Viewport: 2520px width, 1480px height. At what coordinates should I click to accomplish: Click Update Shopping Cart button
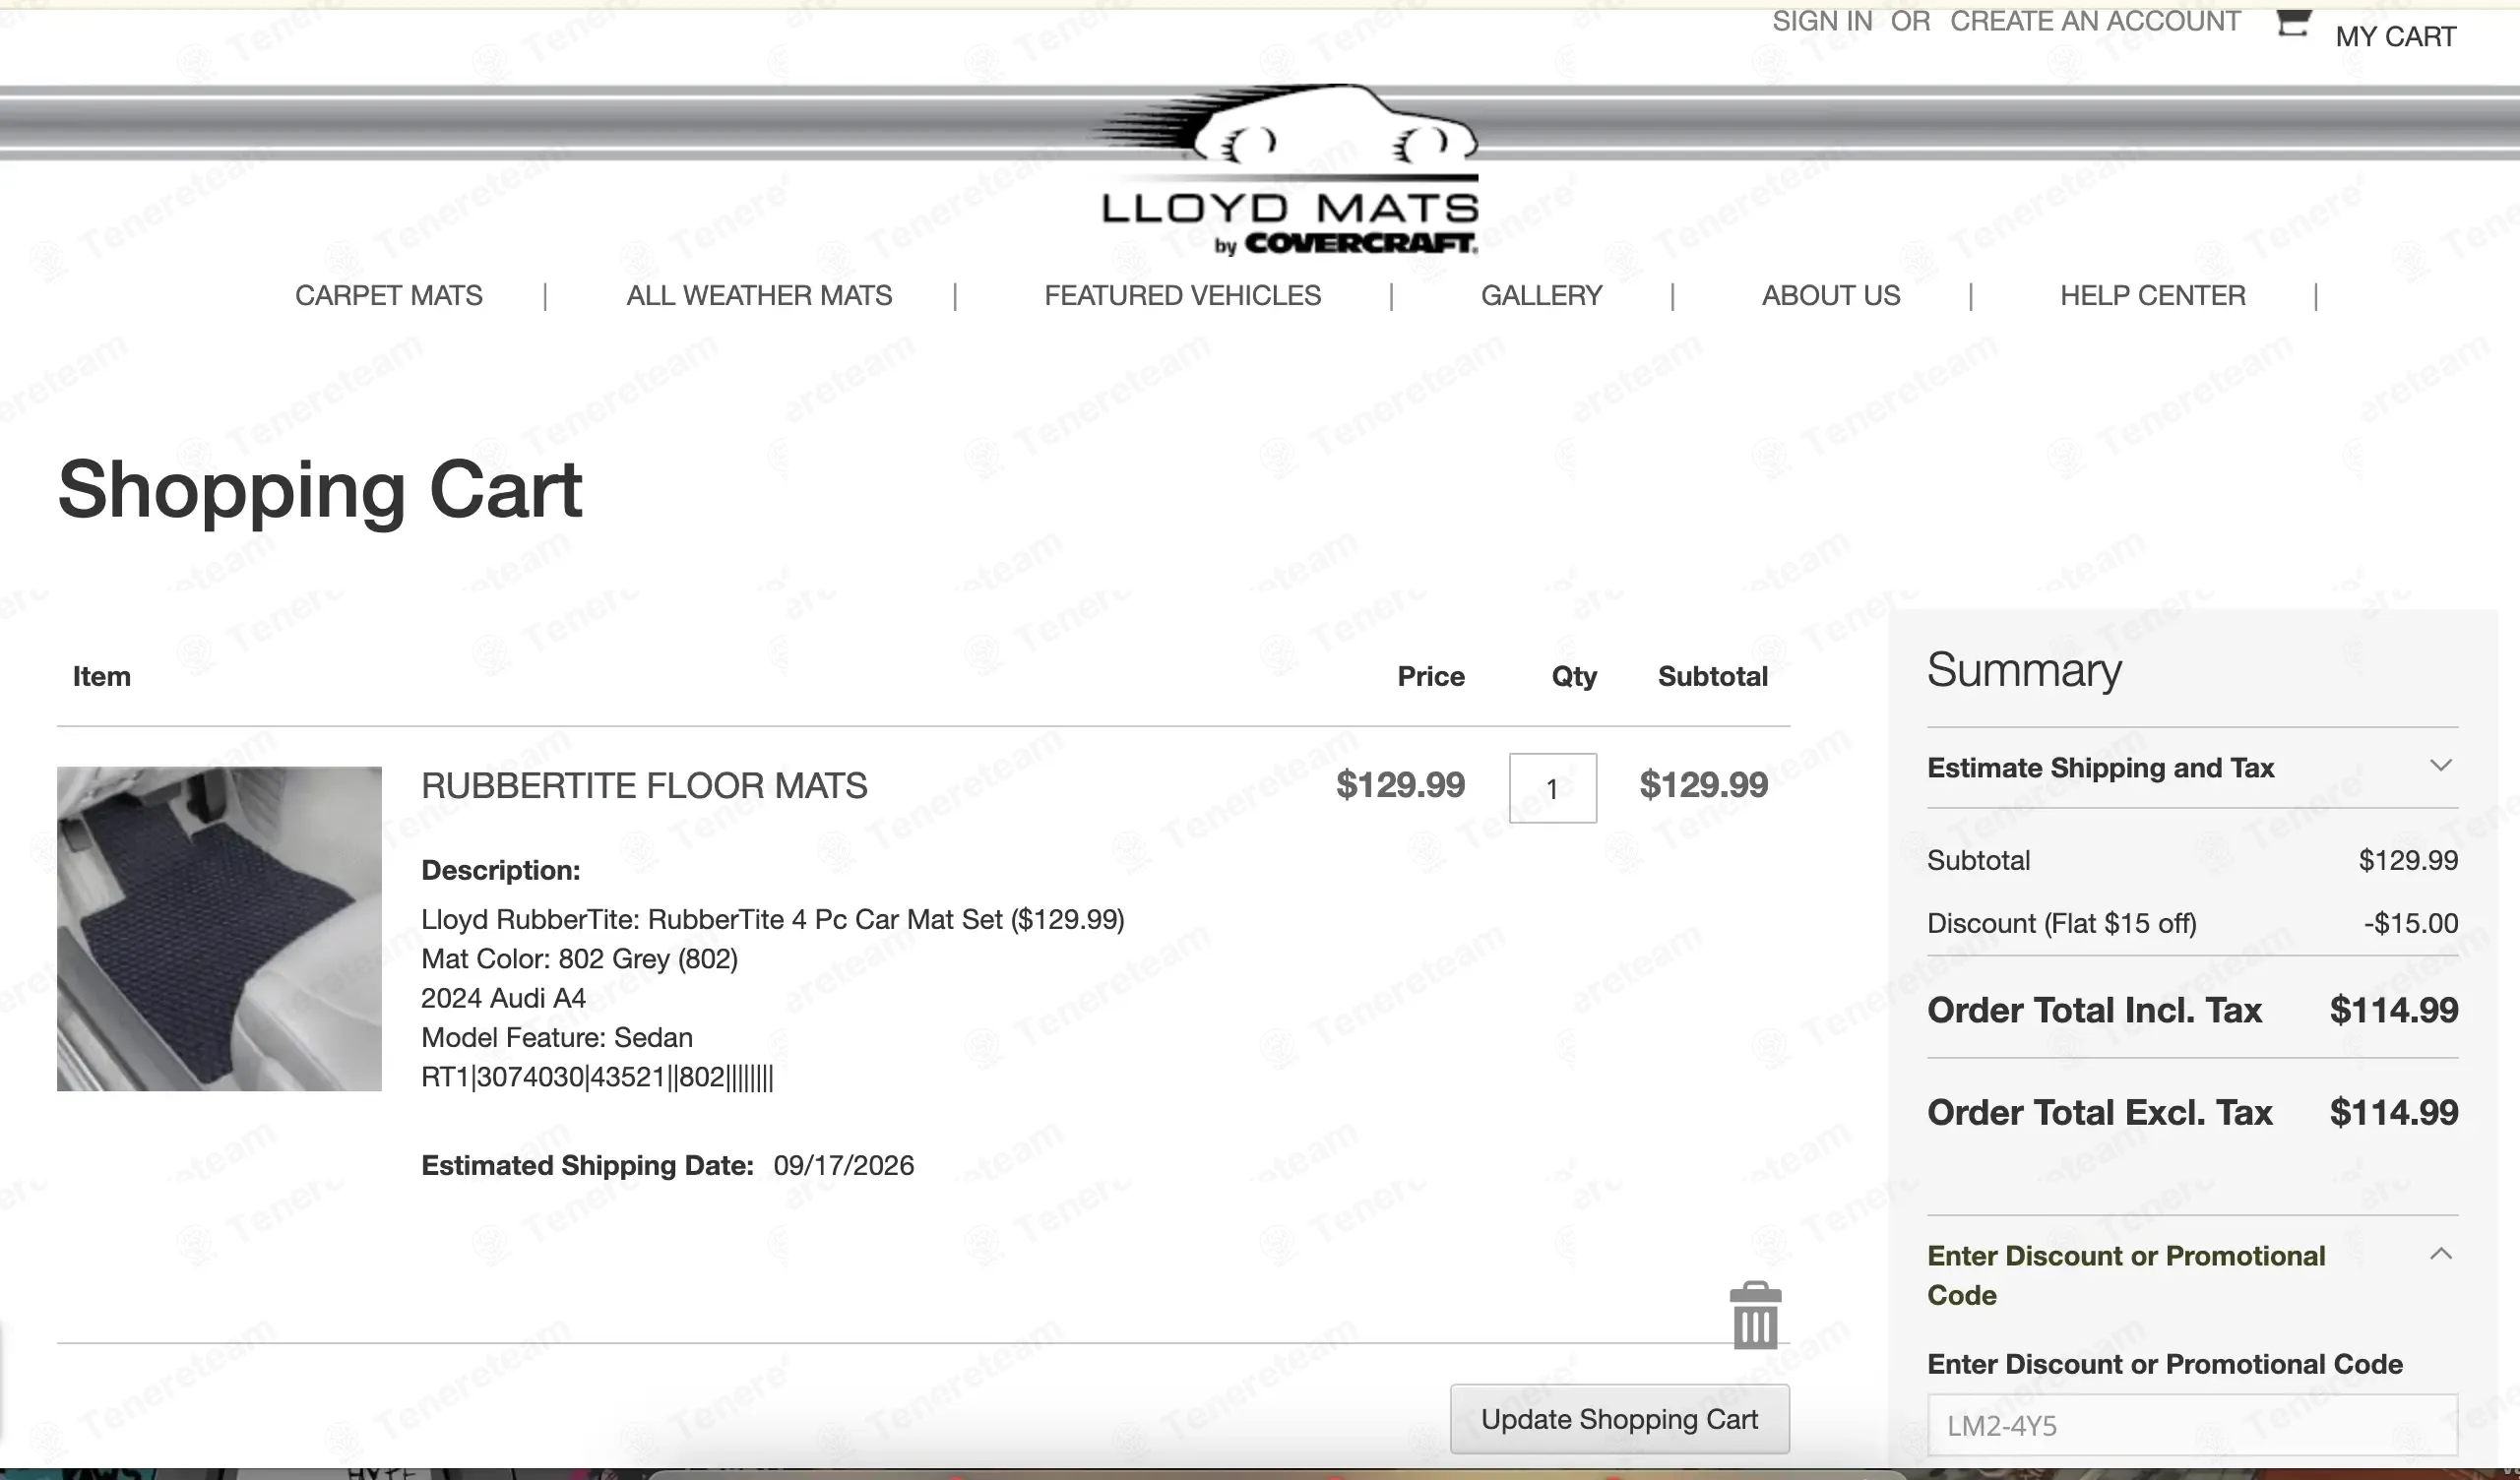pos(1619,1419)
